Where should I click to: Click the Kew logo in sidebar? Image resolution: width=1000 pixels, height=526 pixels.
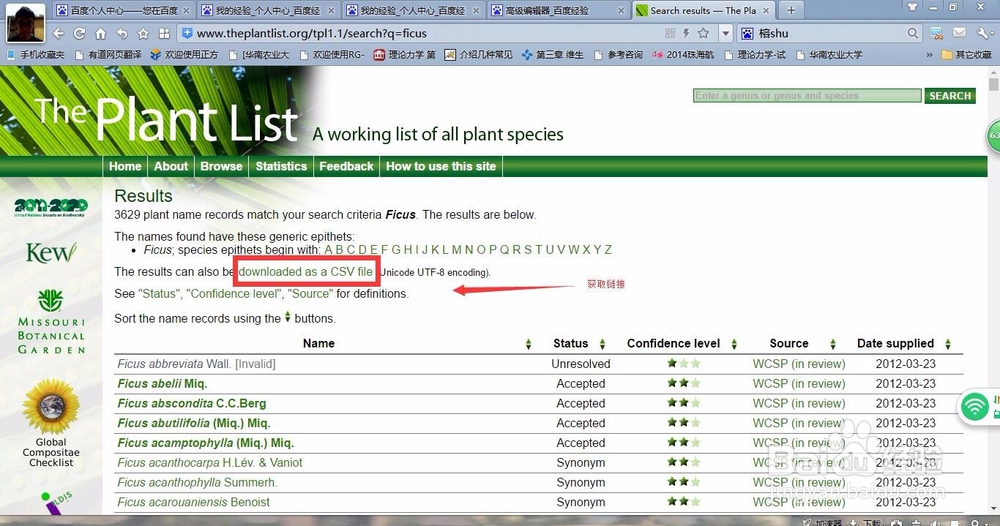(x=51, y=252)
